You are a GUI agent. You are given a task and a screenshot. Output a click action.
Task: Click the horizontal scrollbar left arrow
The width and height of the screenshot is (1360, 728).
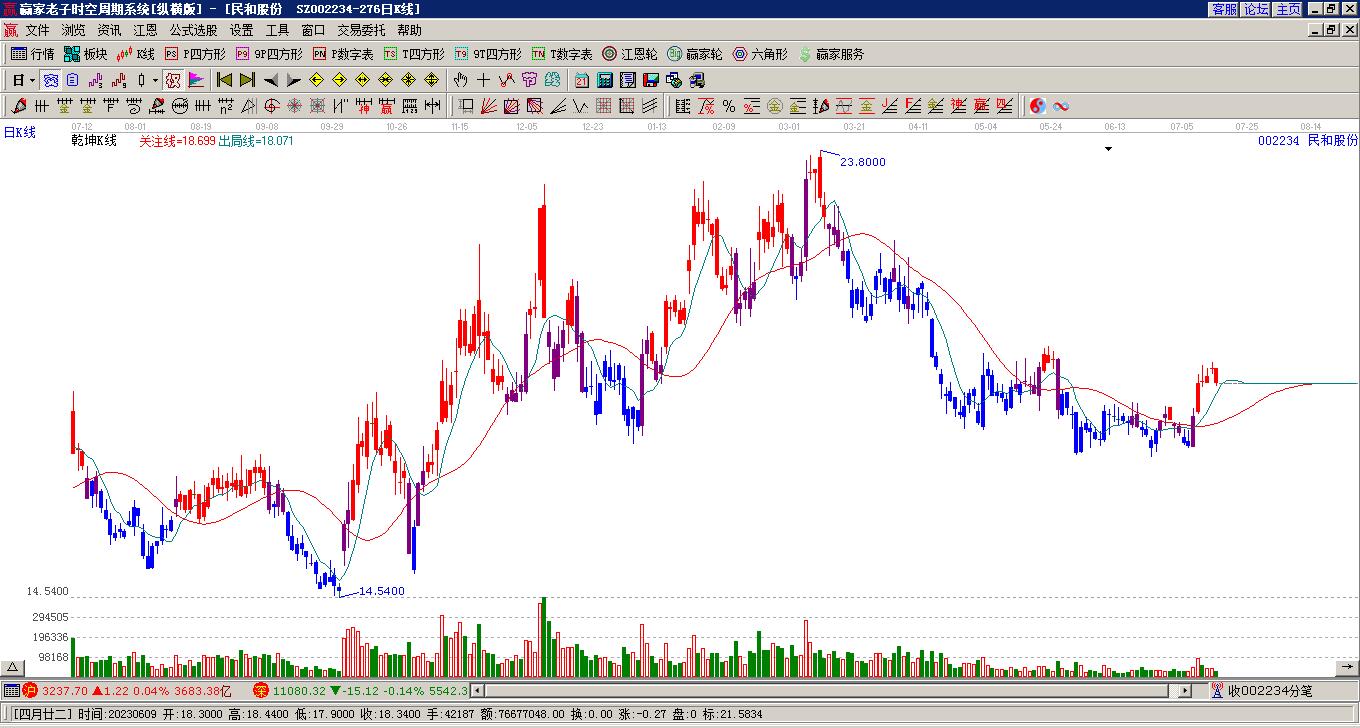[x=477, y=690]
